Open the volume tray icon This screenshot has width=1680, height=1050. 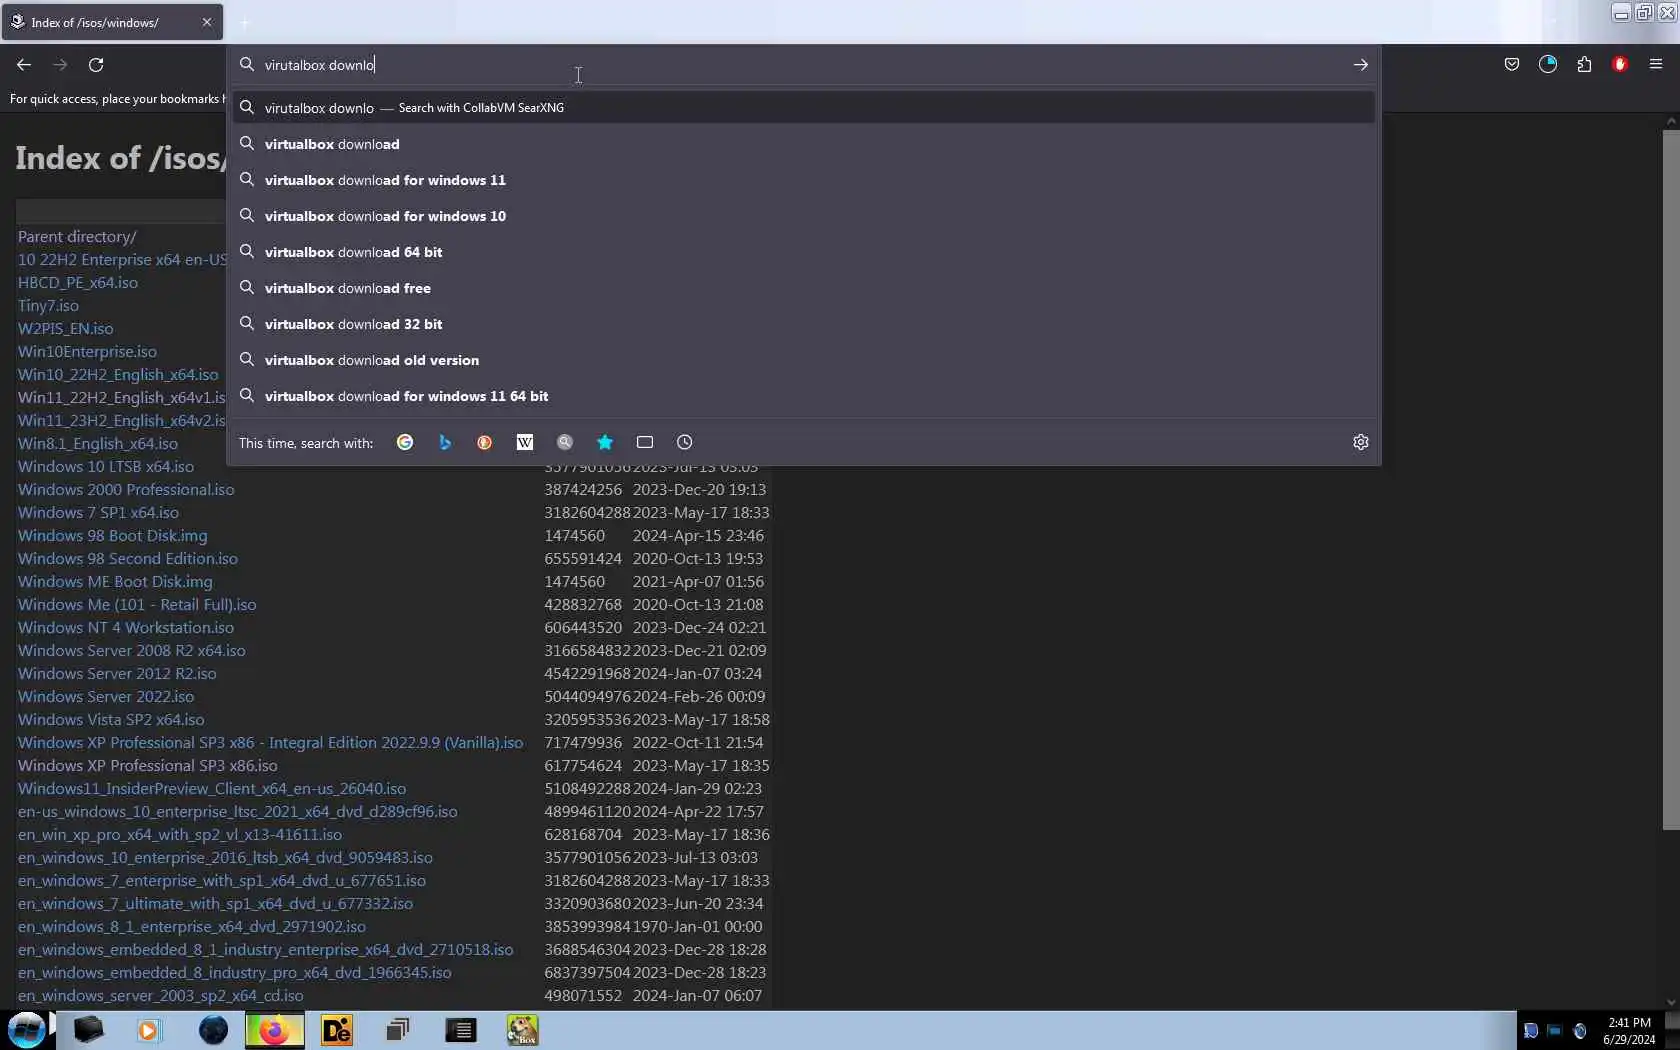1580,1031
